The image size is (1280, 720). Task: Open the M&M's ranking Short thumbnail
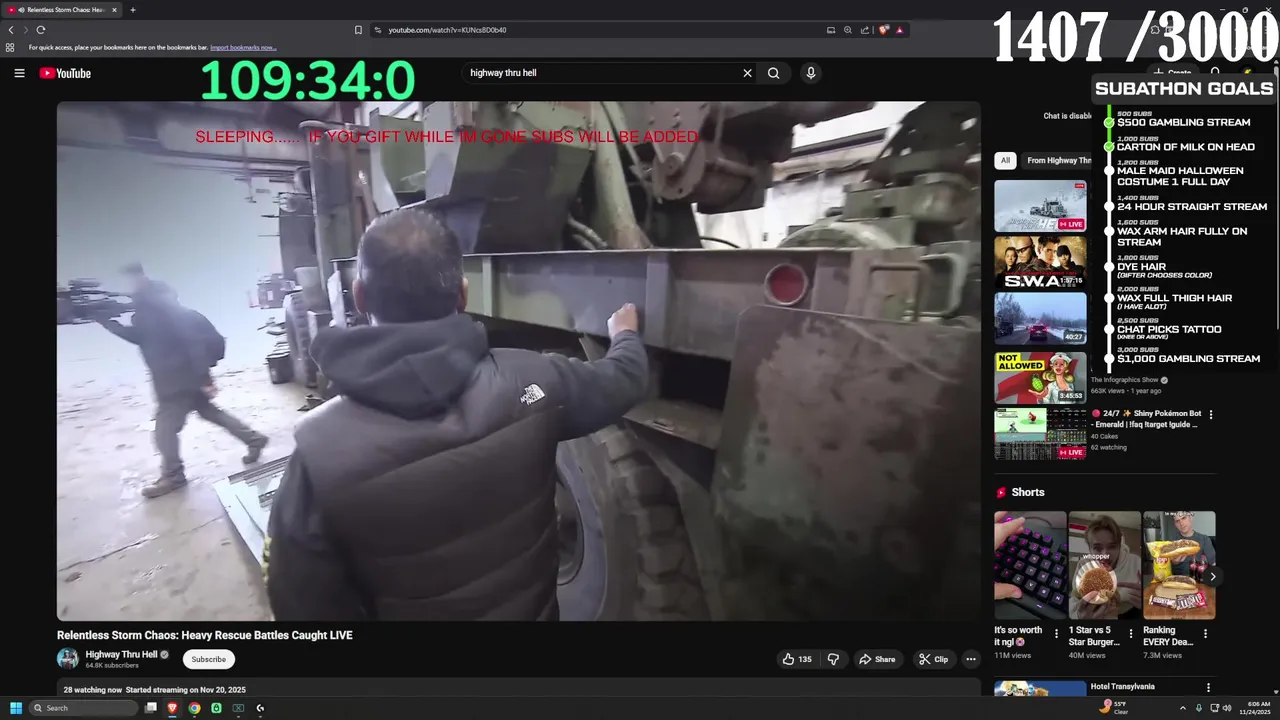click(x=1179, y=565)
